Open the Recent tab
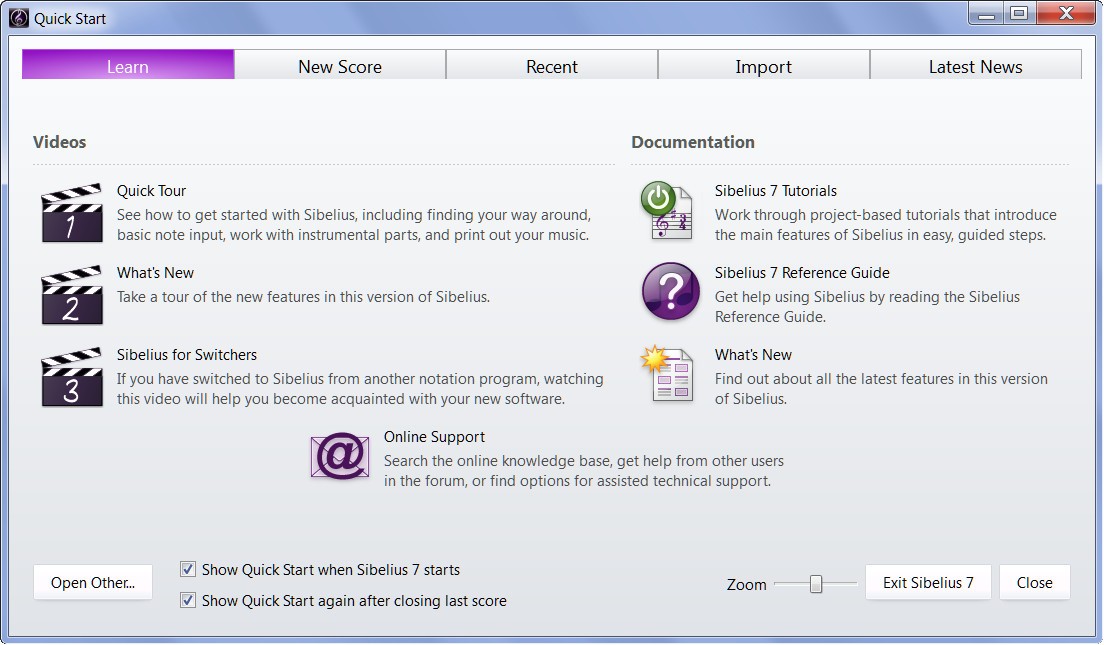Screen dimensions: 1104x645 coord(552,65)
